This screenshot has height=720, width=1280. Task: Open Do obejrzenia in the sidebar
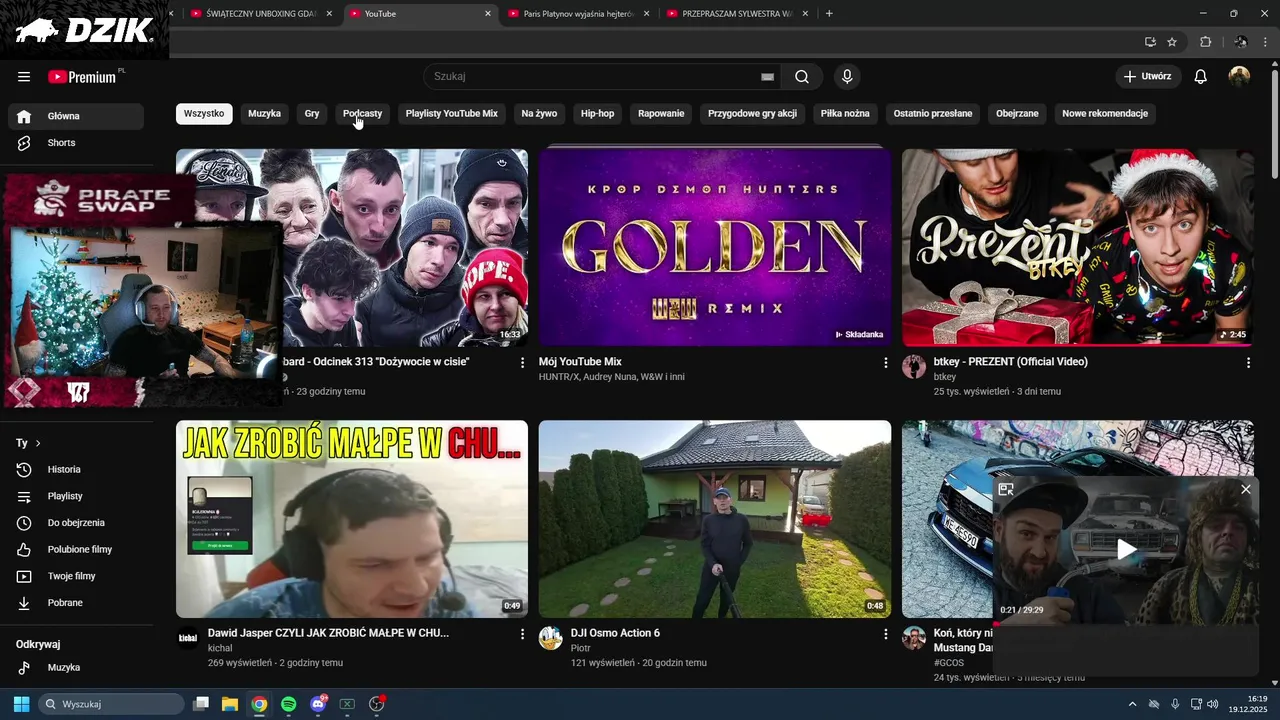point(76,523)
